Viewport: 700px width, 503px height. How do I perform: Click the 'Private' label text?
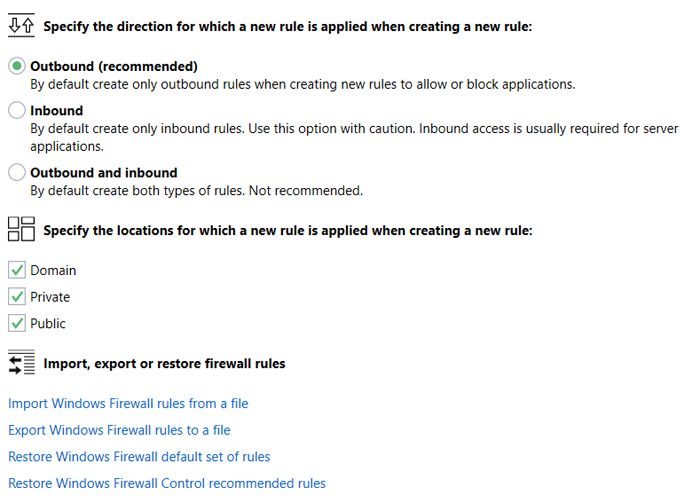(50, 297)
